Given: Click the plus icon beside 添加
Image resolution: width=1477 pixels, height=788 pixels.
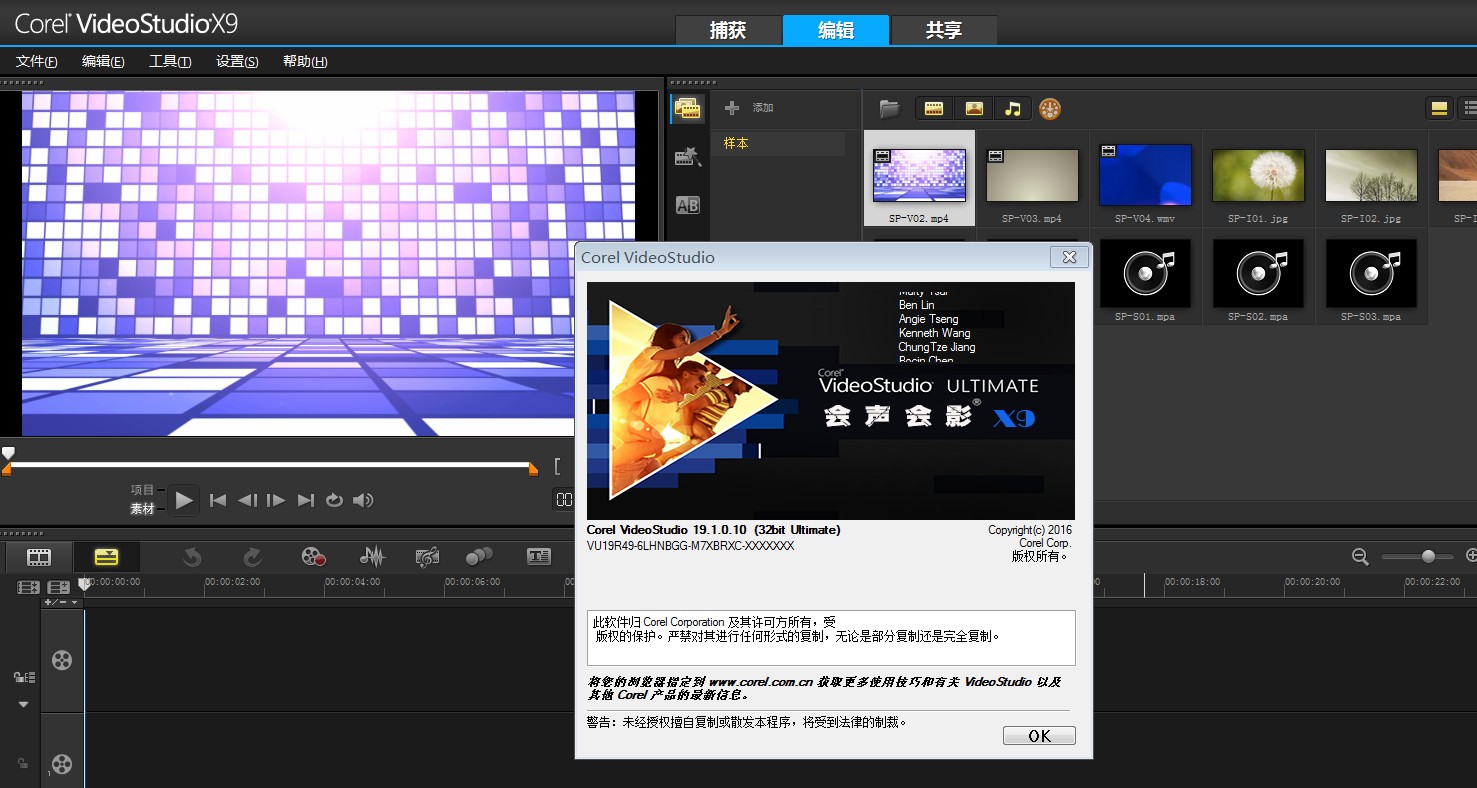Looking at the screenshot, I should 732,108.
